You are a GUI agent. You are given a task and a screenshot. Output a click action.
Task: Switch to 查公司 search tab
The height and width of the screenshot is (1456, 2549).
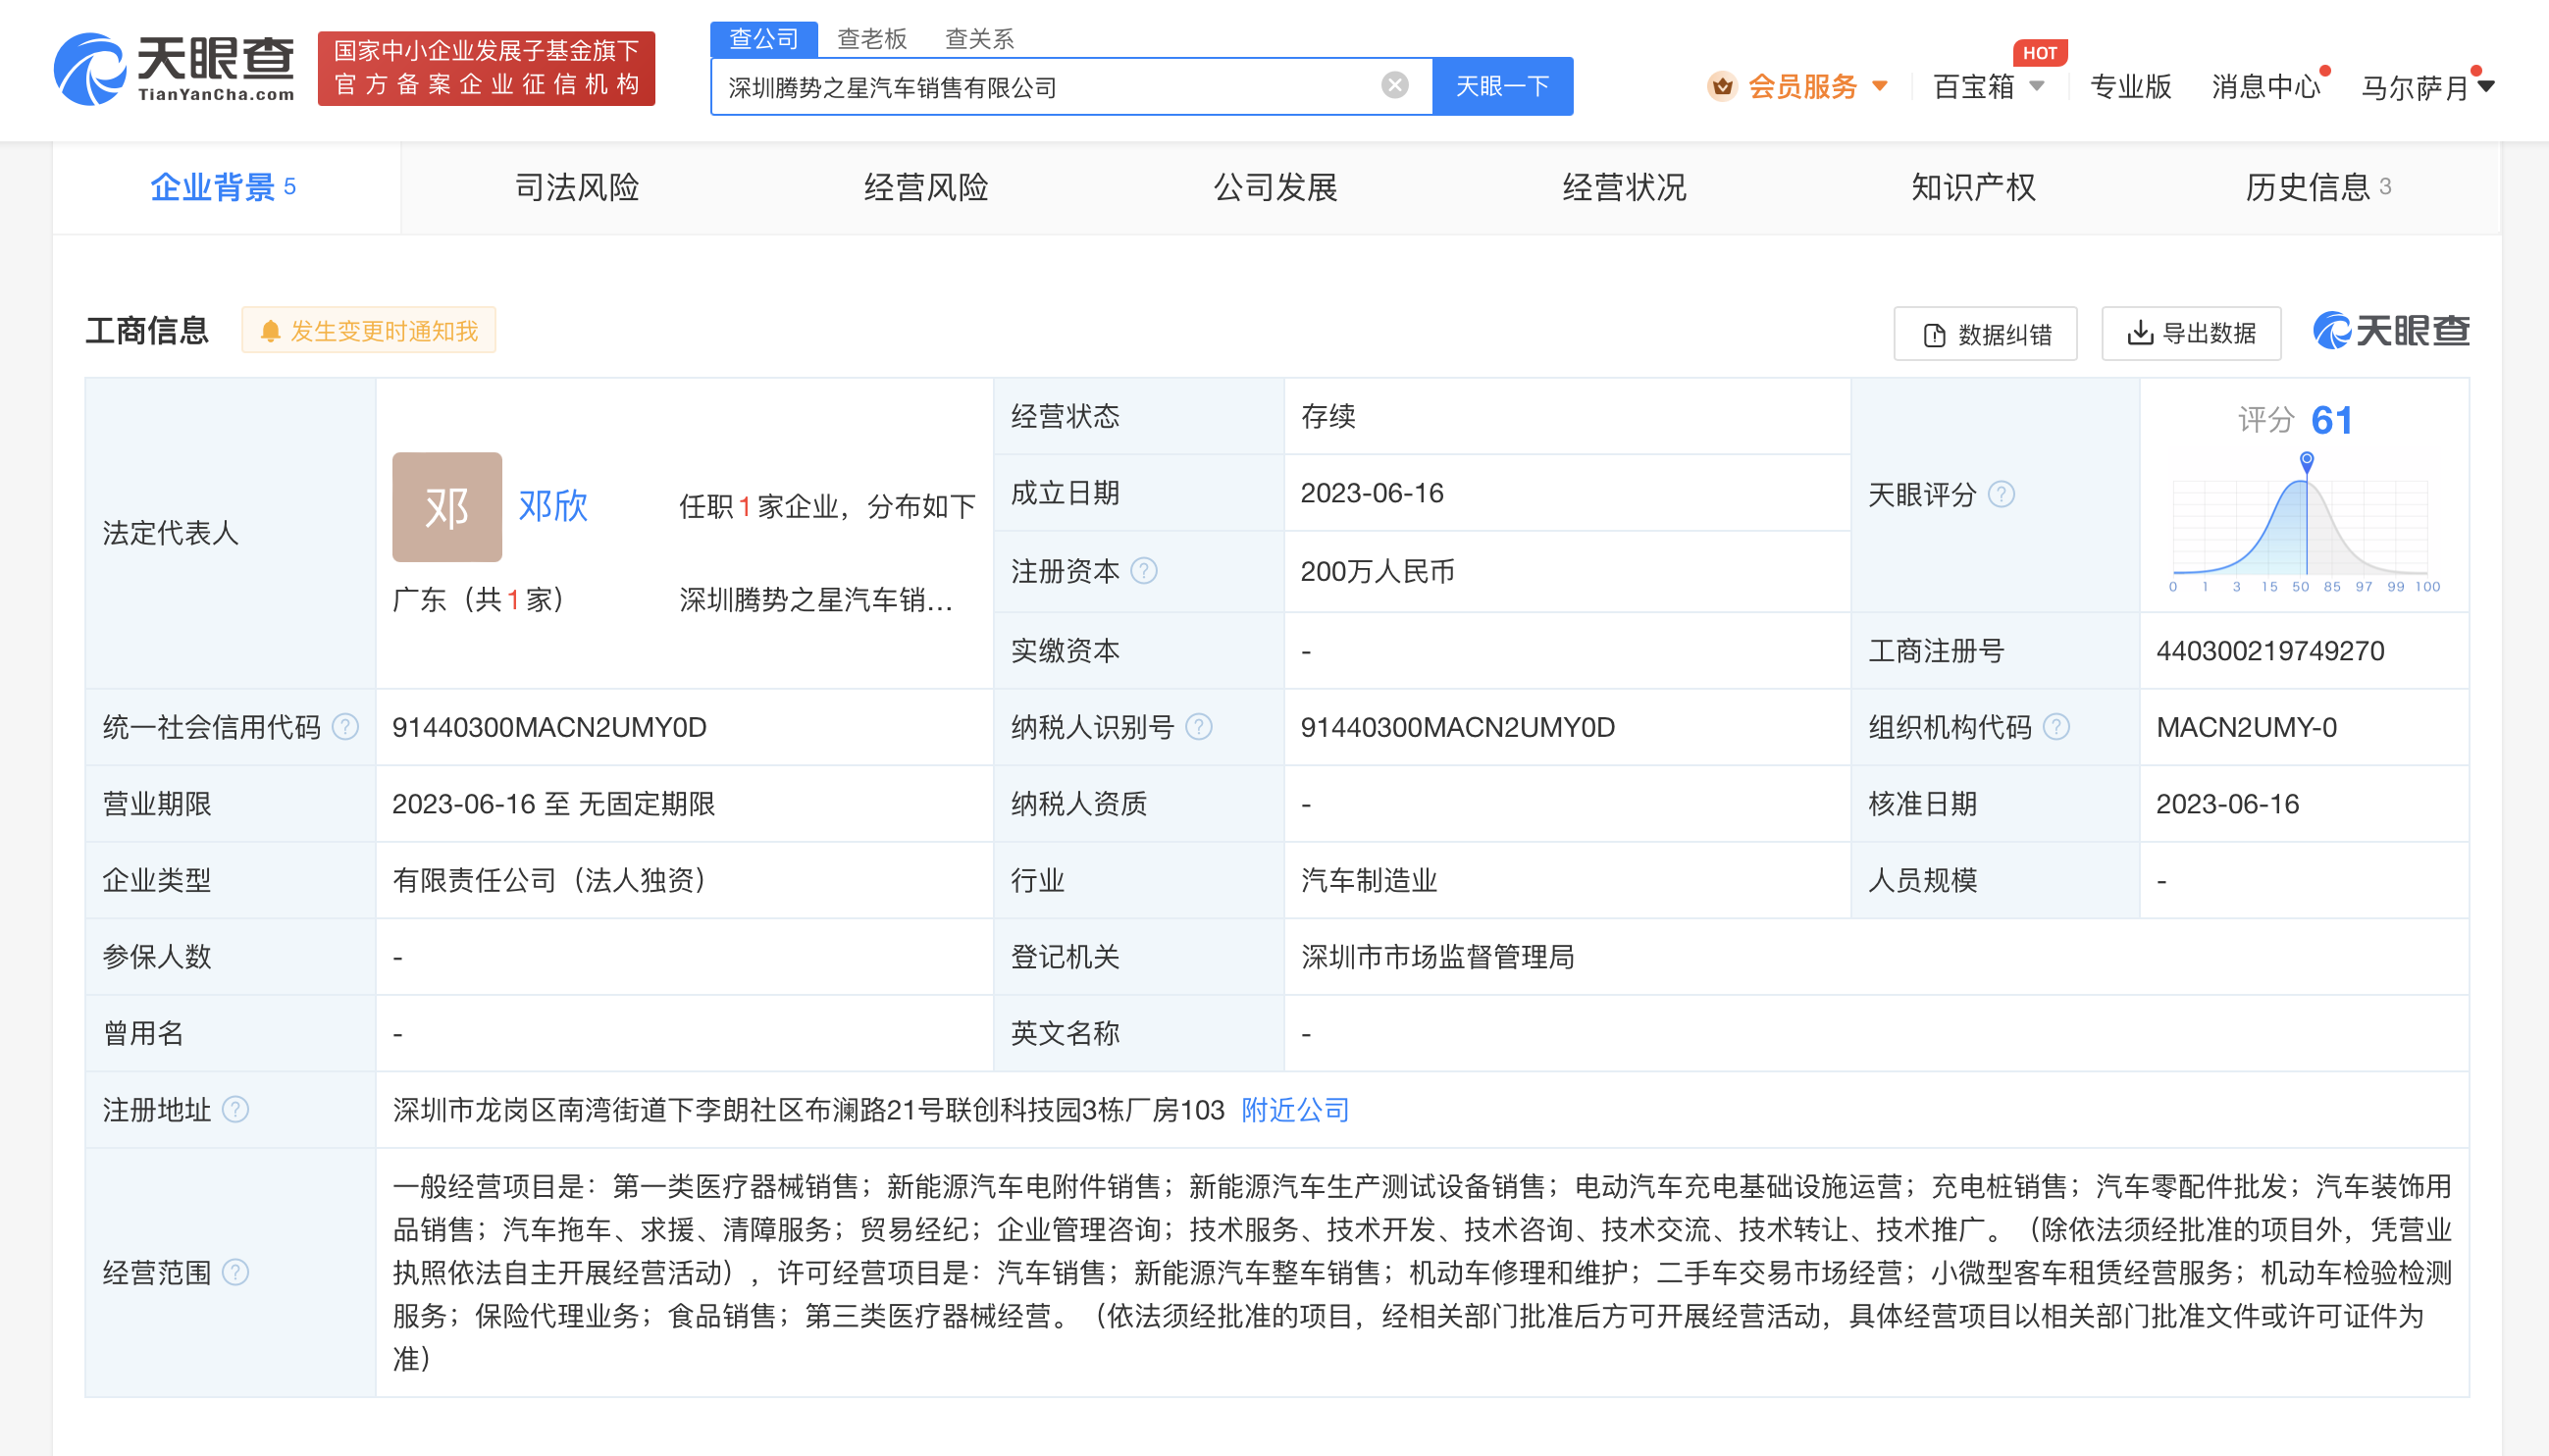click(764, 38)
